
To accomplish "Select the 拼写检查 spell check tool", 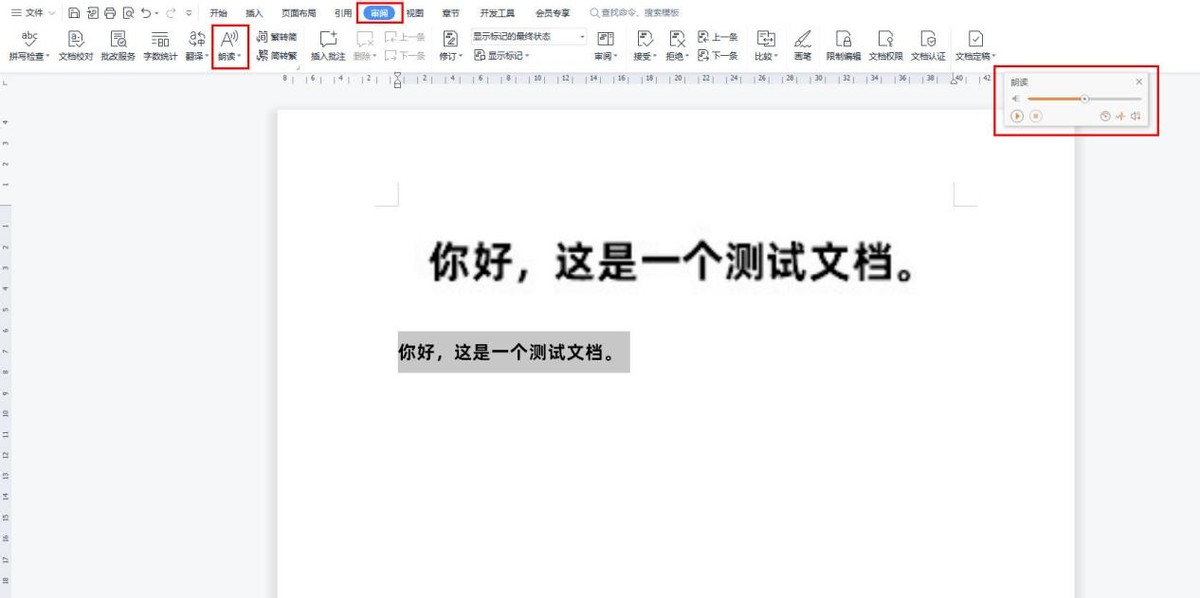I will coord(30,45).
